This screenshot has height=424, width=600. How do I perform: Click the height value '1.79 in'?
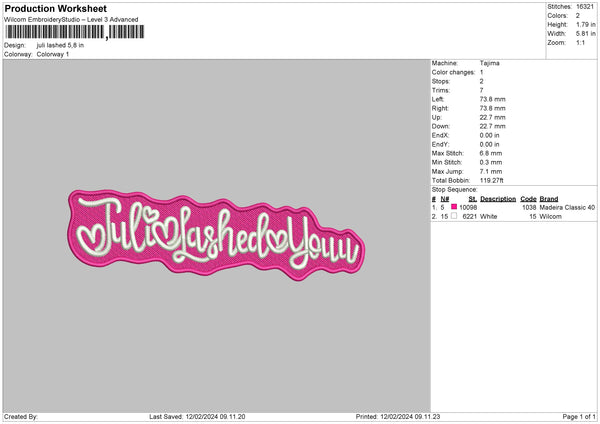(x=586, y=24)
